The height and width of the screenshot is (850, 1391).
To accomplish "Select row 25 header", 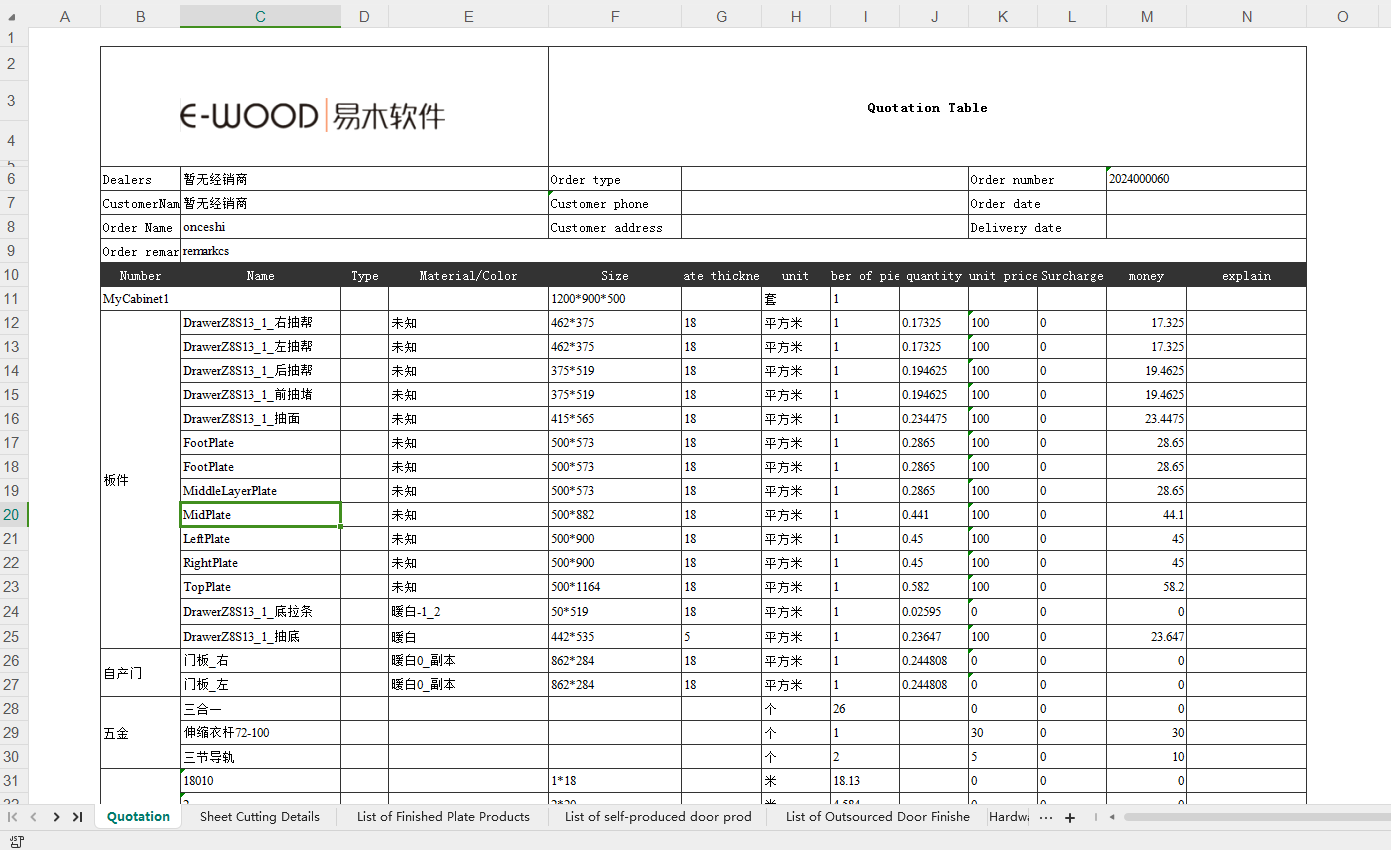I will pyautogui.click(x=14, y=636).
